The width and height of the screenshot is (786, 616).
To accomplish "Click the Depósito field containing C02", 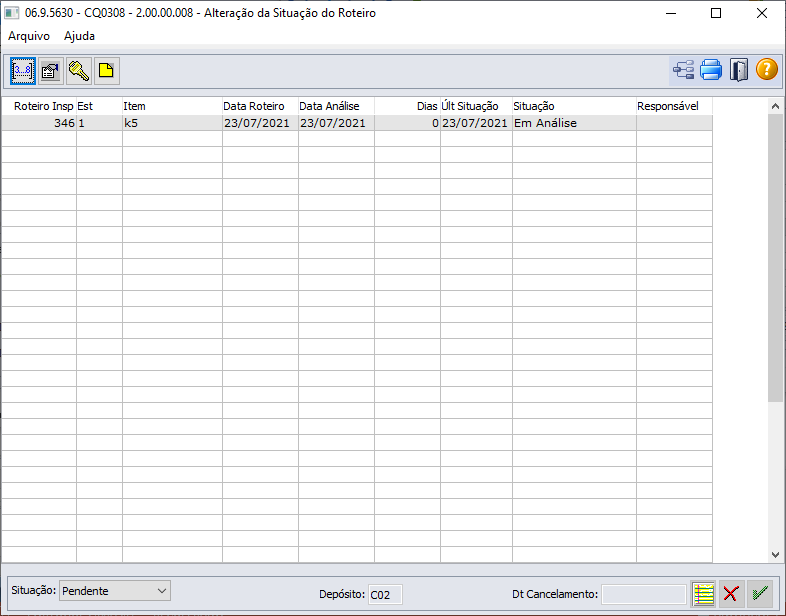I will pos(385,595).
